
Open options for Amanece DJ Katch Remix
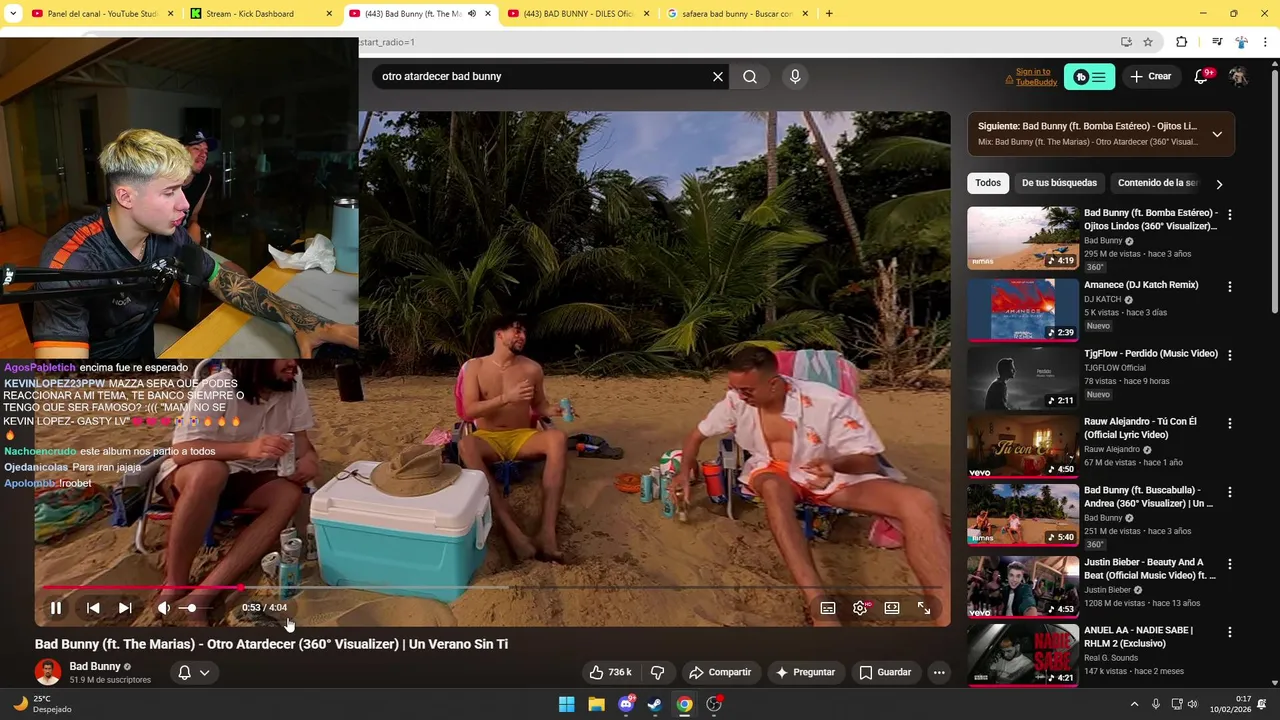click(x=1229, y=287)
